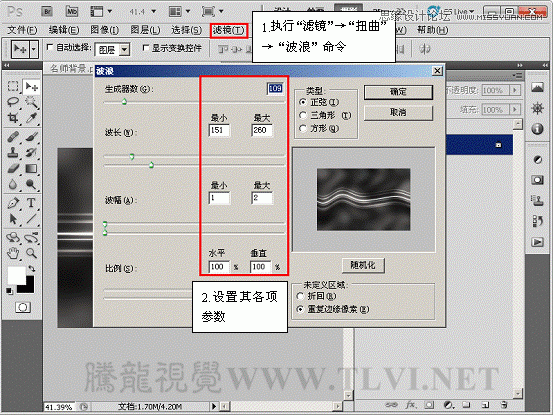553x415 pixels.
Task: Click the 生成器数 slider handle
Action: (x=124, y=102)
